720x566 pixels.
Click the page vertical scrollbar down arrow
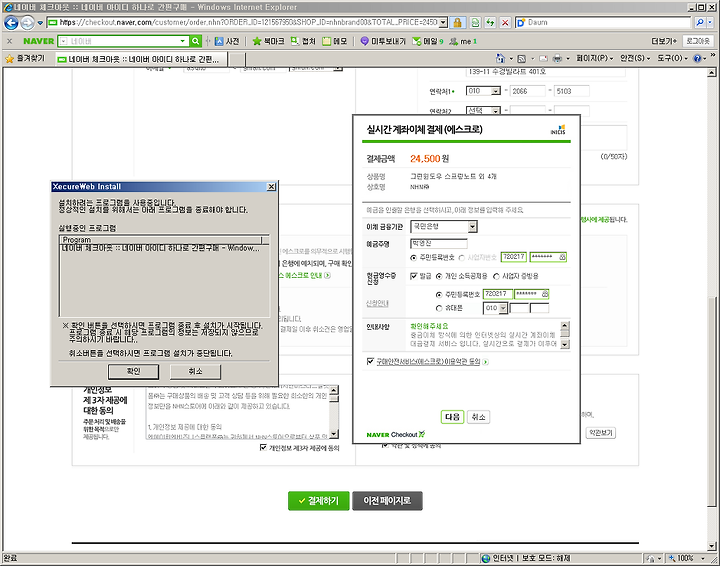click(712, 546)
